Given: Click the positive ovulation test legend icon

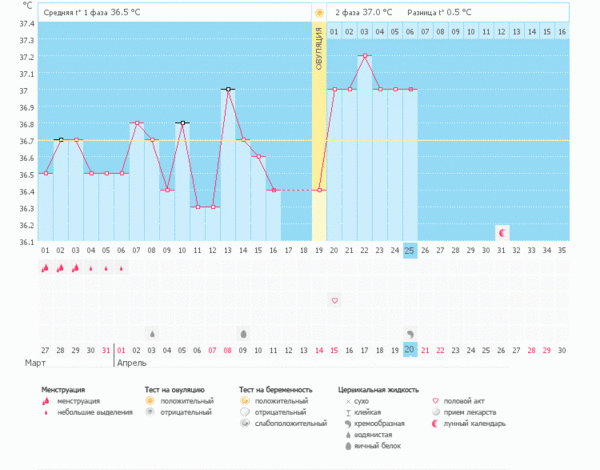Looking at the screenshot, I should click(x=150, y=400).
